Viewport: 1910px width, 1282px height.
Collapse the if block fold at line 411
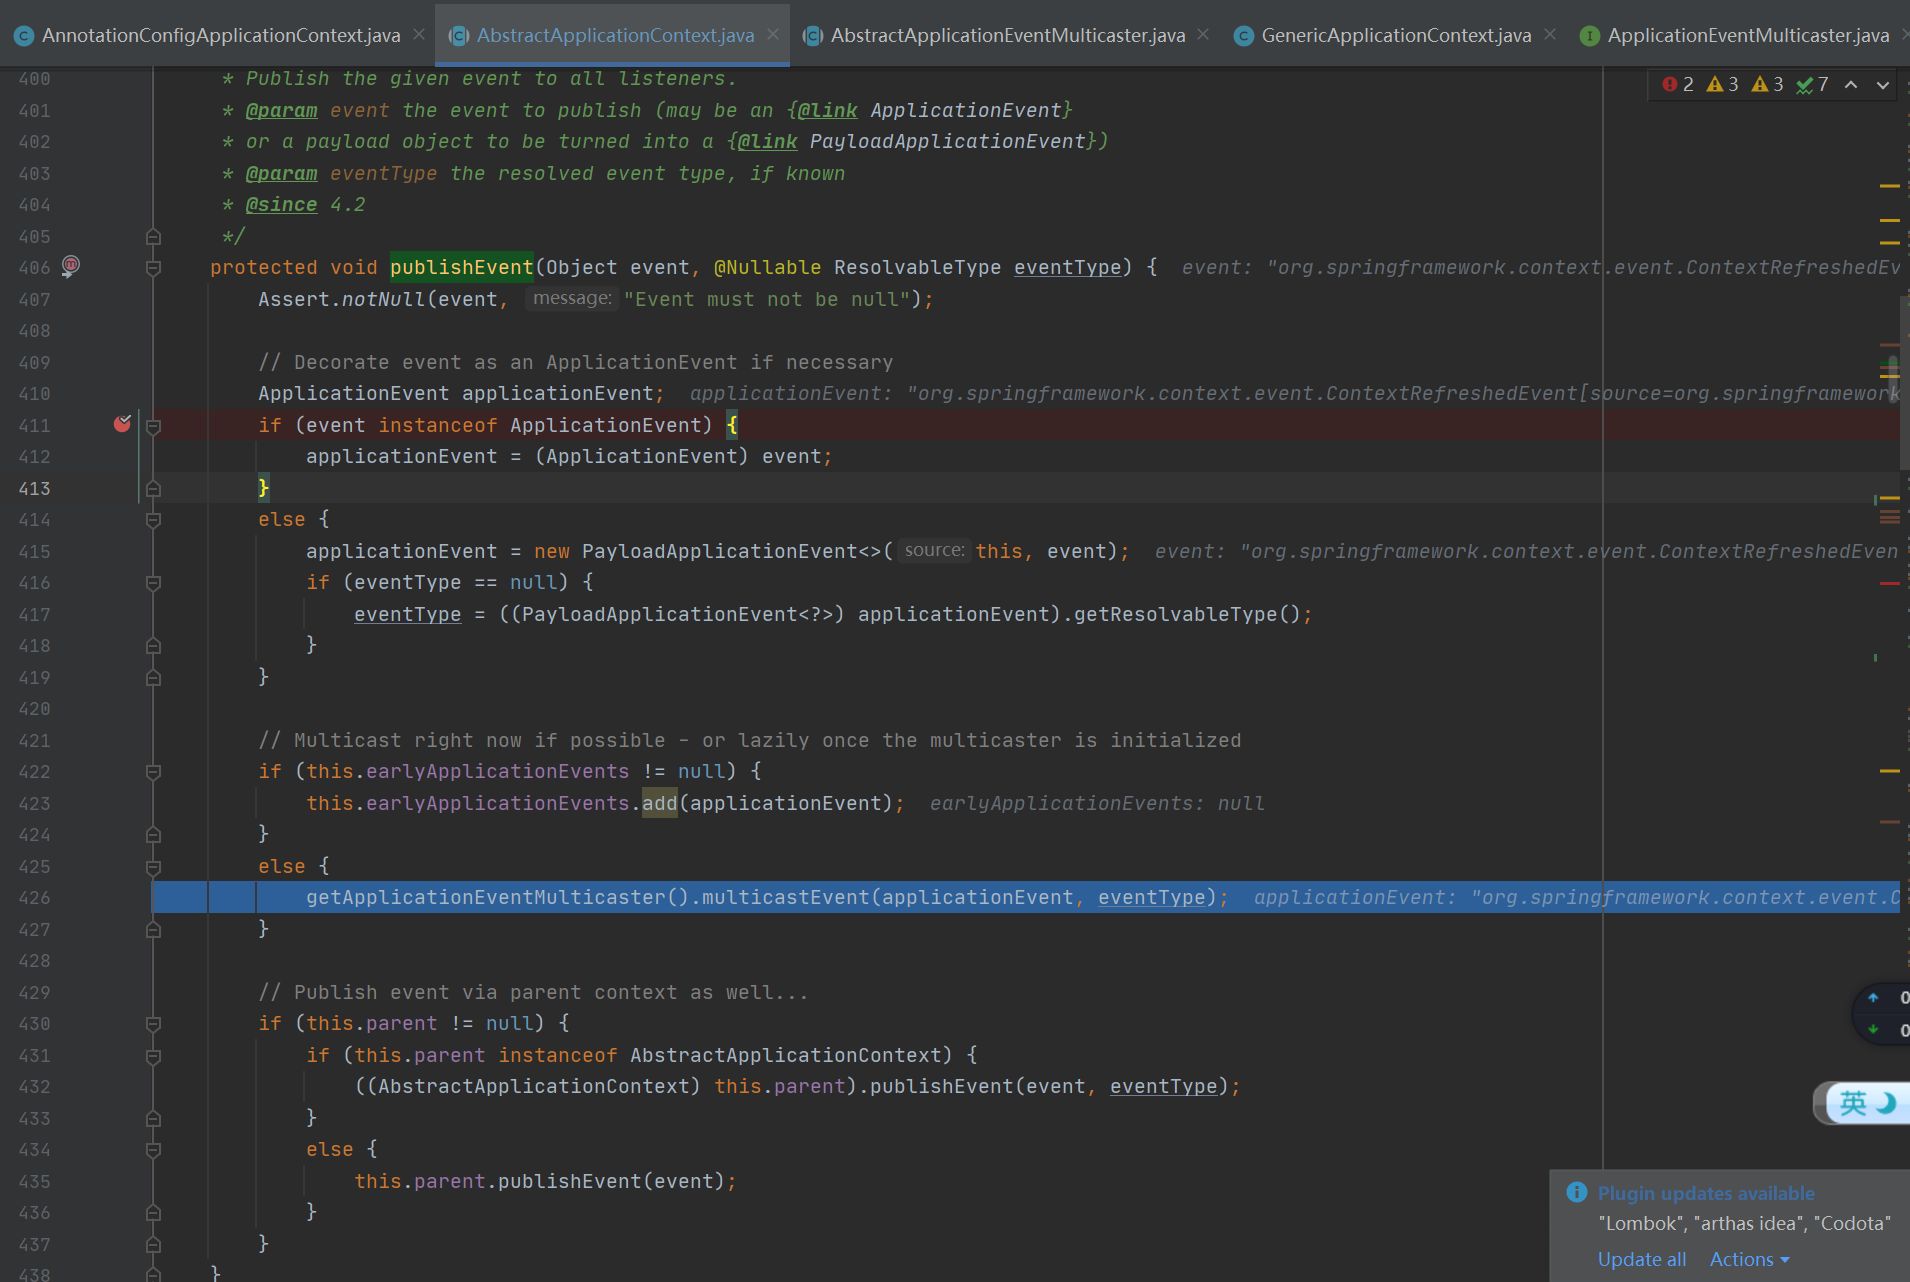(x=153, y=426)
